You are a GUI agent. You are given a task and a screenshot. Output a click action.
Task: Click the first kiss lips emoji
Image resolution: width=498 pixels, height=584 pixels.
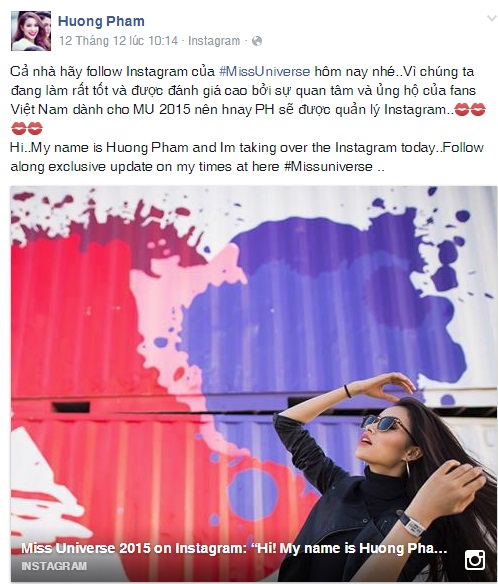463,110
